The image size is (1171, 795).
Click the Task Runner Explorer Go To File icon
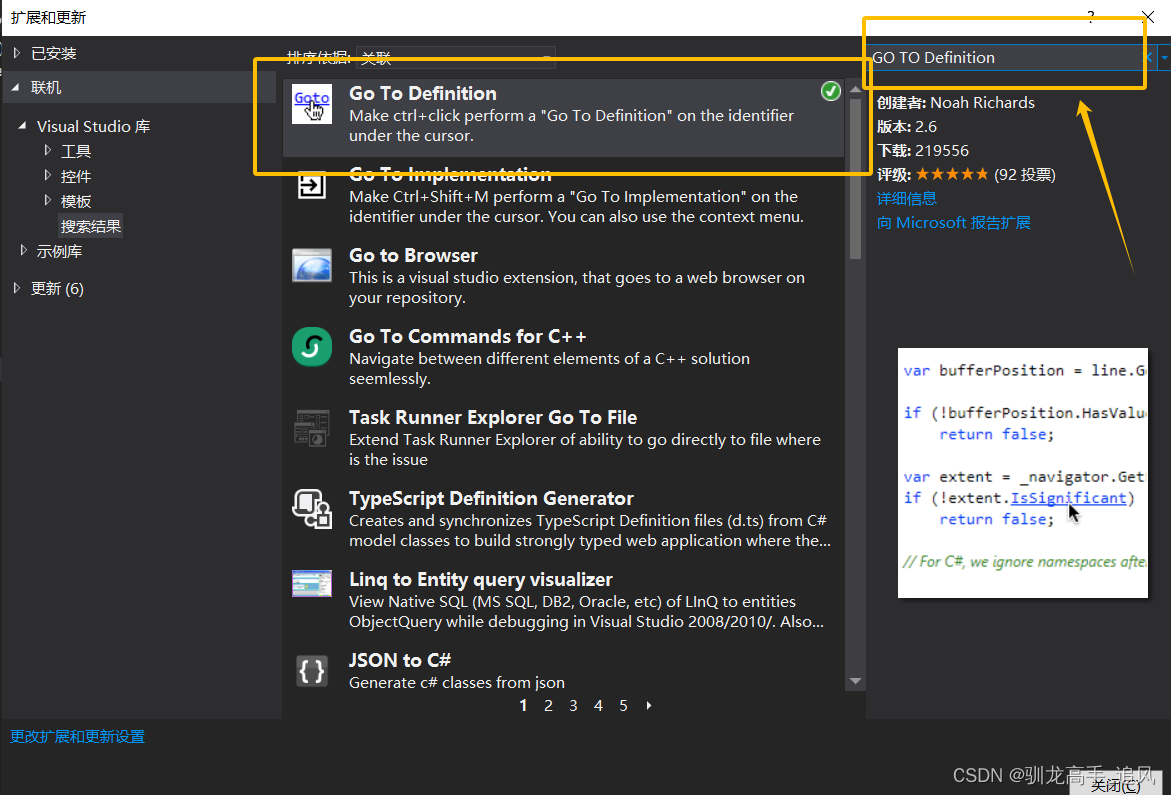(x=311, y=428)
